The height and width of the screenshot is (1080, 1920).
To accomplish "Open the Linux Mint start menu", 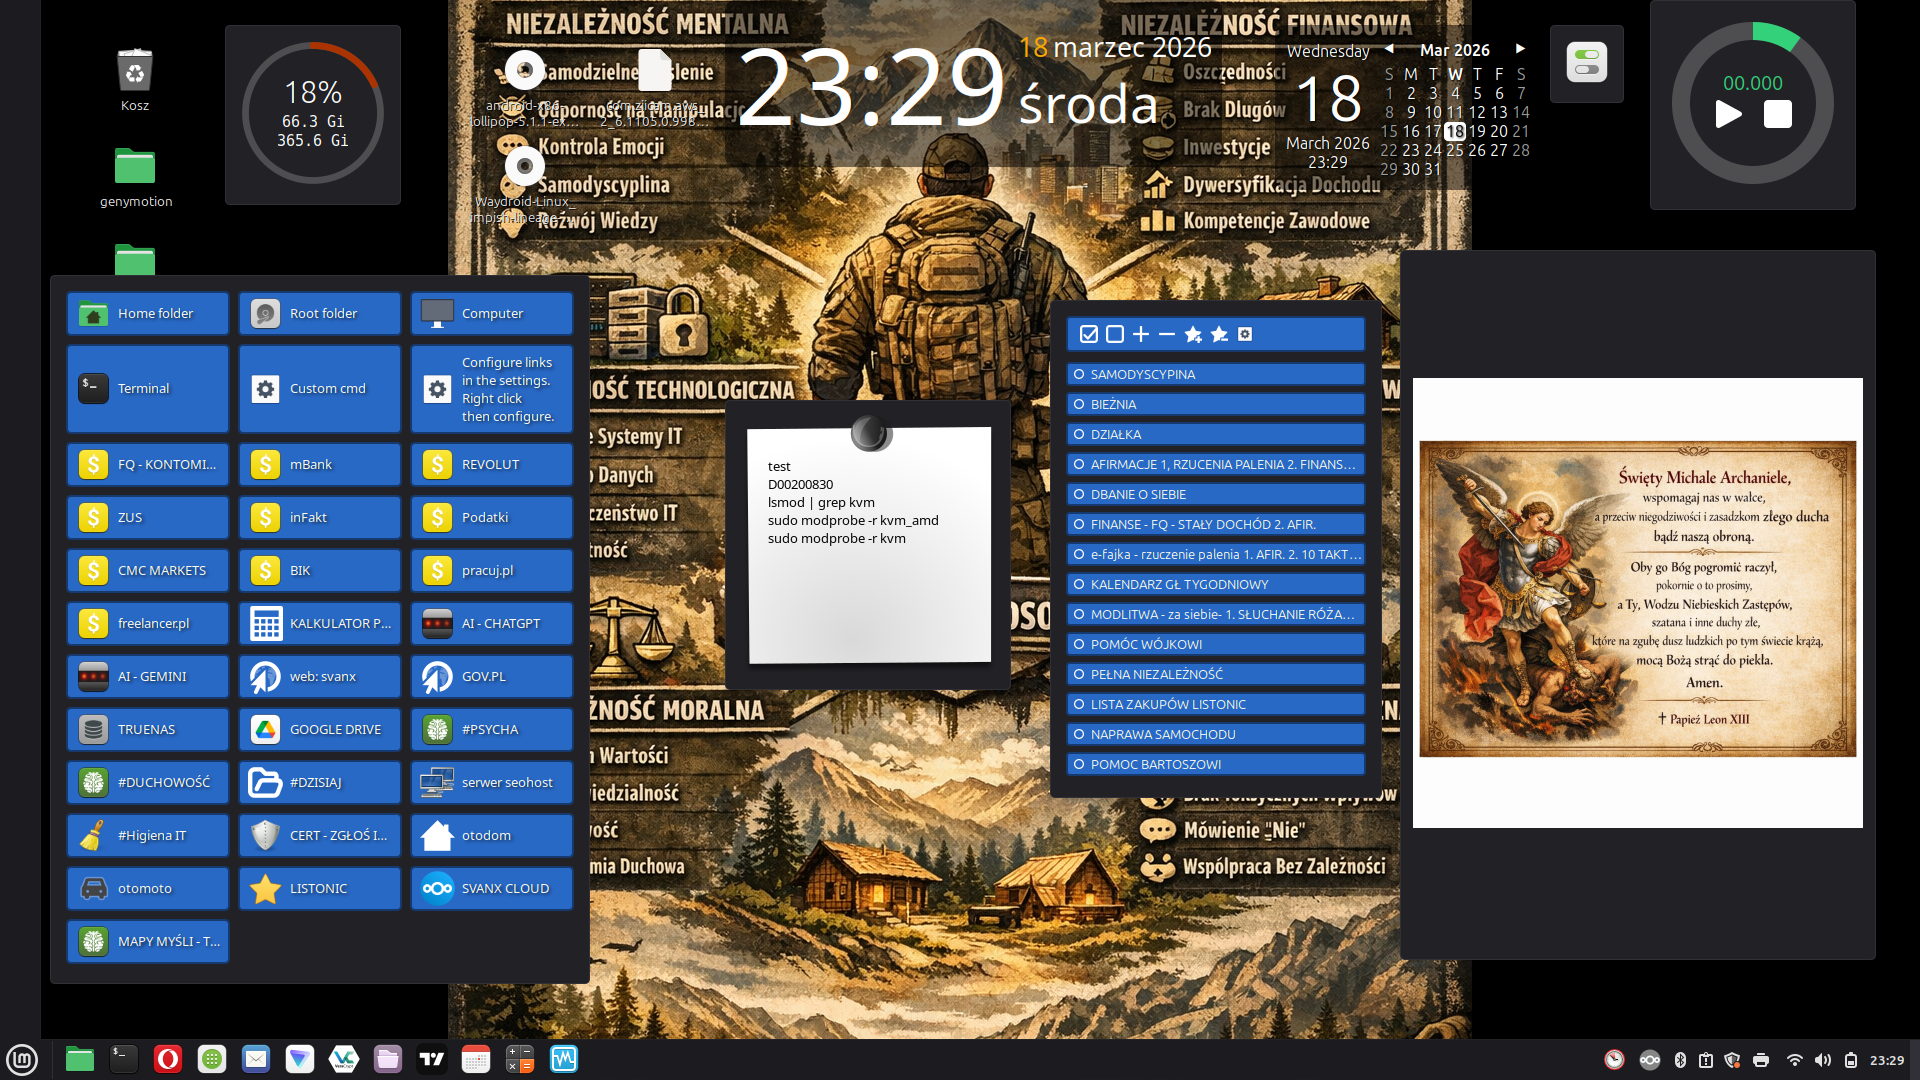I will (22, 1059).
